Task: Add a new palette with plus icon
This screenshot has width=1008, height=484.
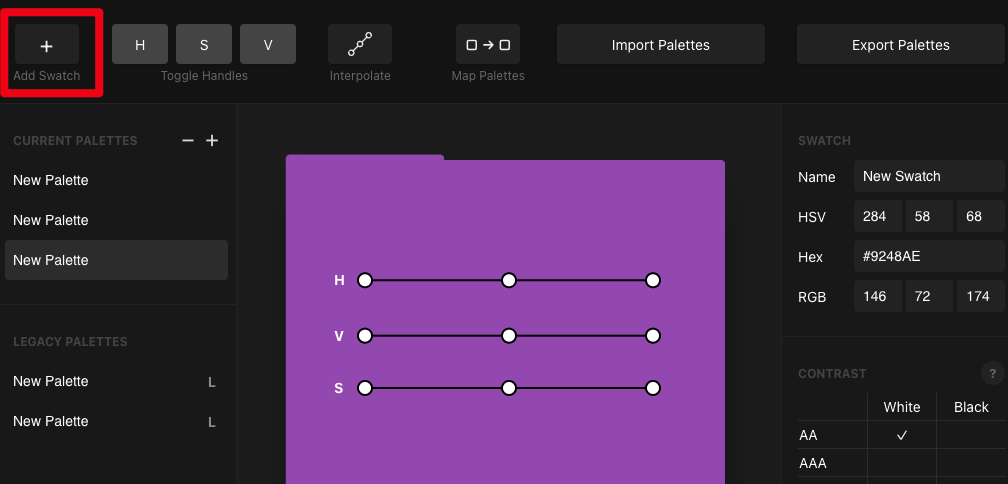Action: pos(212,141)
